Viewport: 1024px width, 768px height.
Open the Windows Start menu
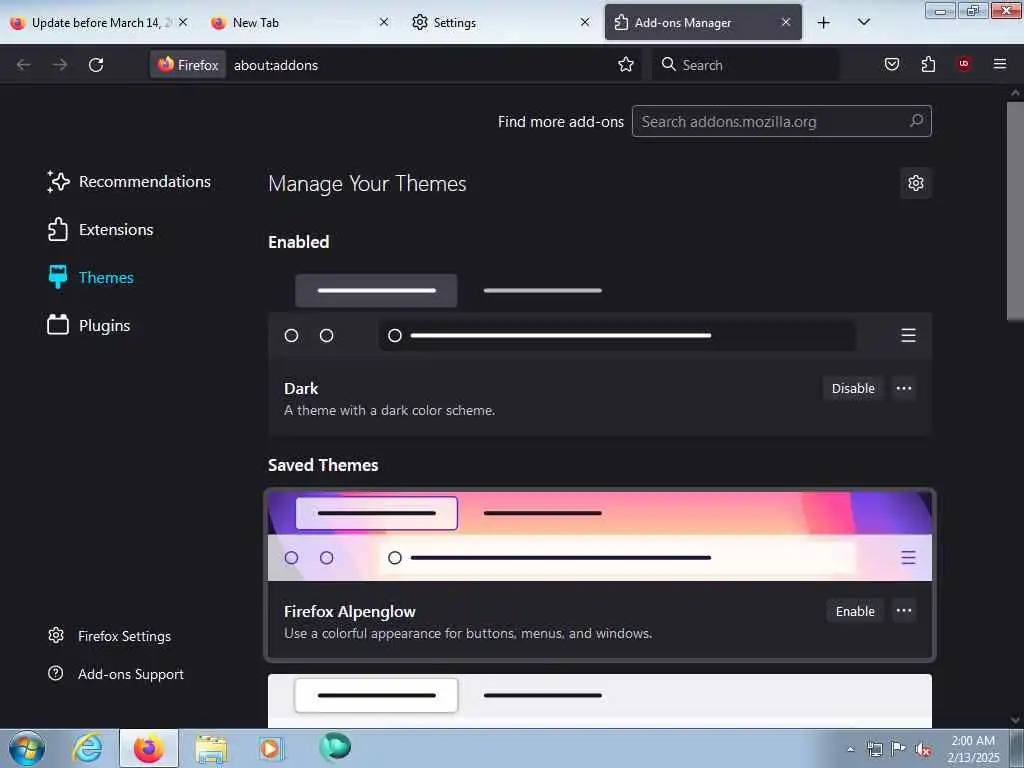(x=27, y=748)
